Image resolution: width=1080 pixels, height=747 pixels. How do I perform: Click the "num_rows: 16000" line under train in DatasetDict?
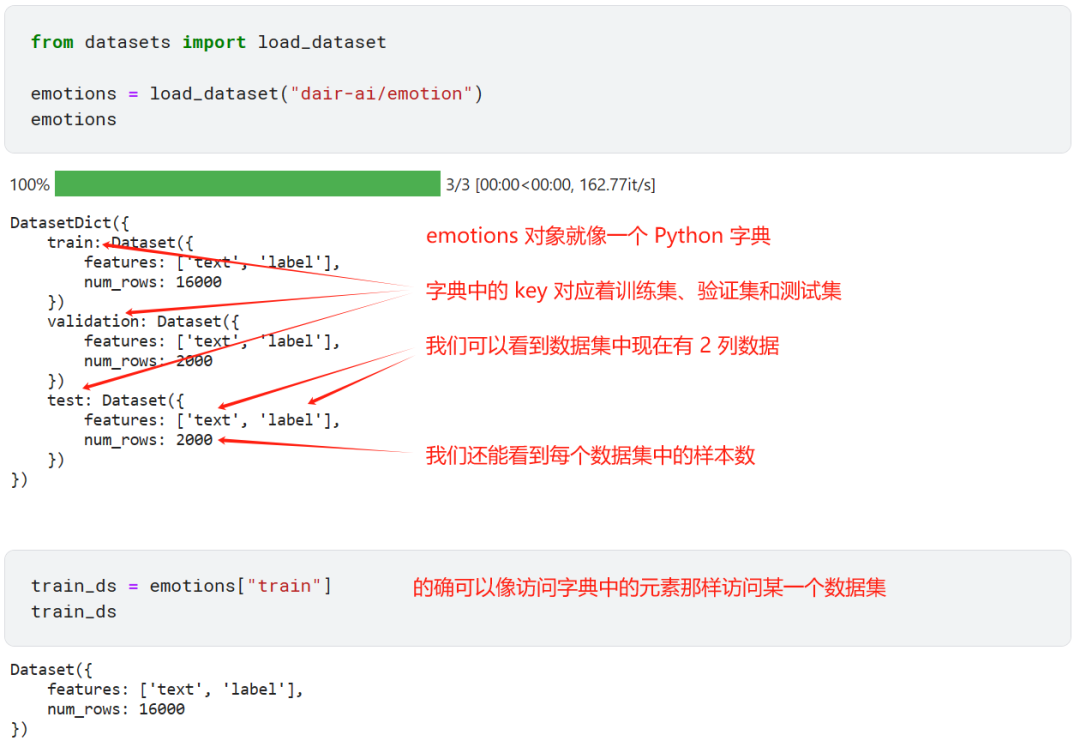click(153, 282)
